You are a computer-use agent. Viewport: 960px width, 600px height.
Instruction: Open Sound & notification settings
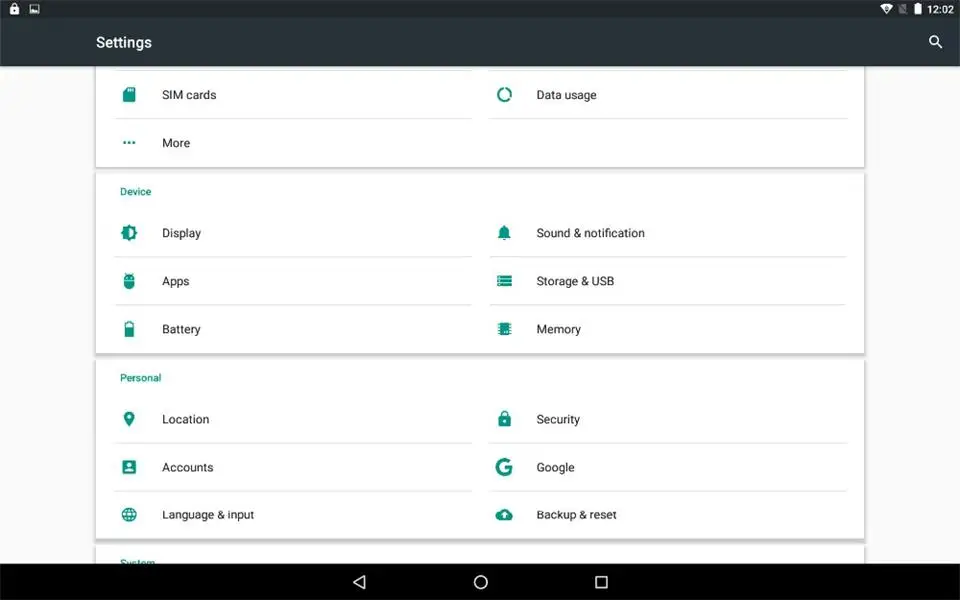coord(668,233)
